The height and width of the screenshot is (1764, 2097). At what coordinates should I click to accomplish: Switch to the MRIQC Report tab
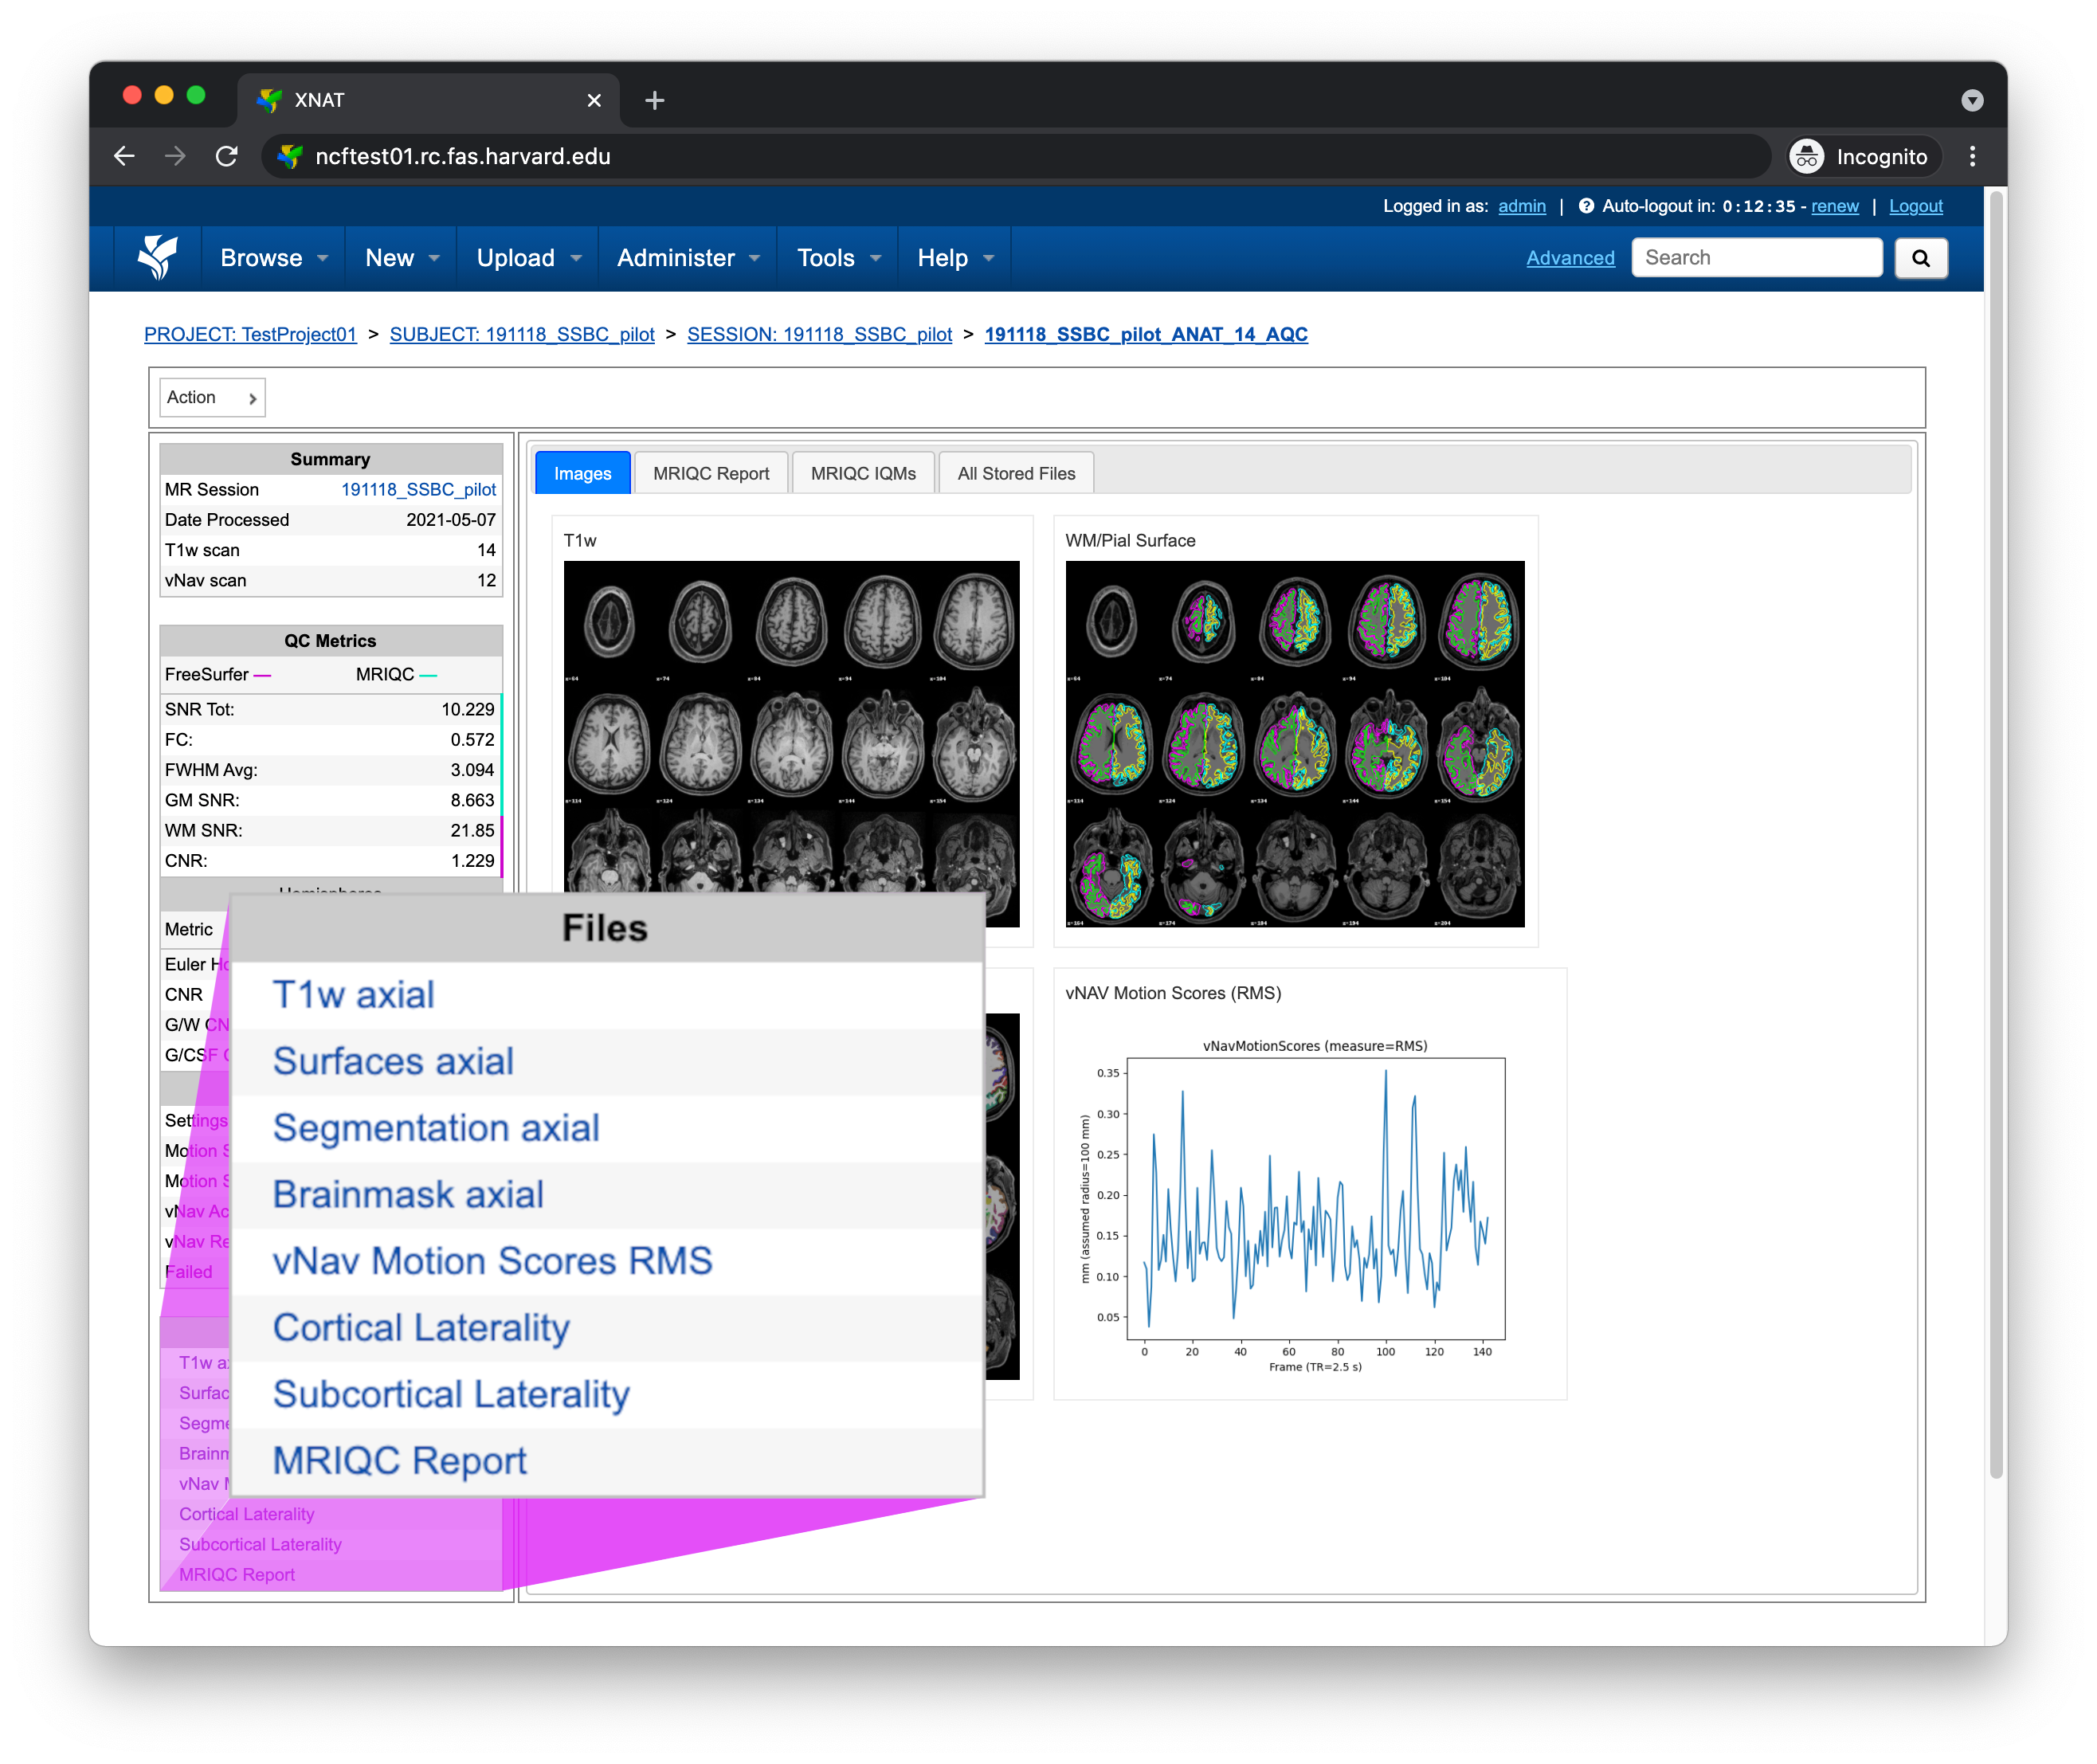711,473
